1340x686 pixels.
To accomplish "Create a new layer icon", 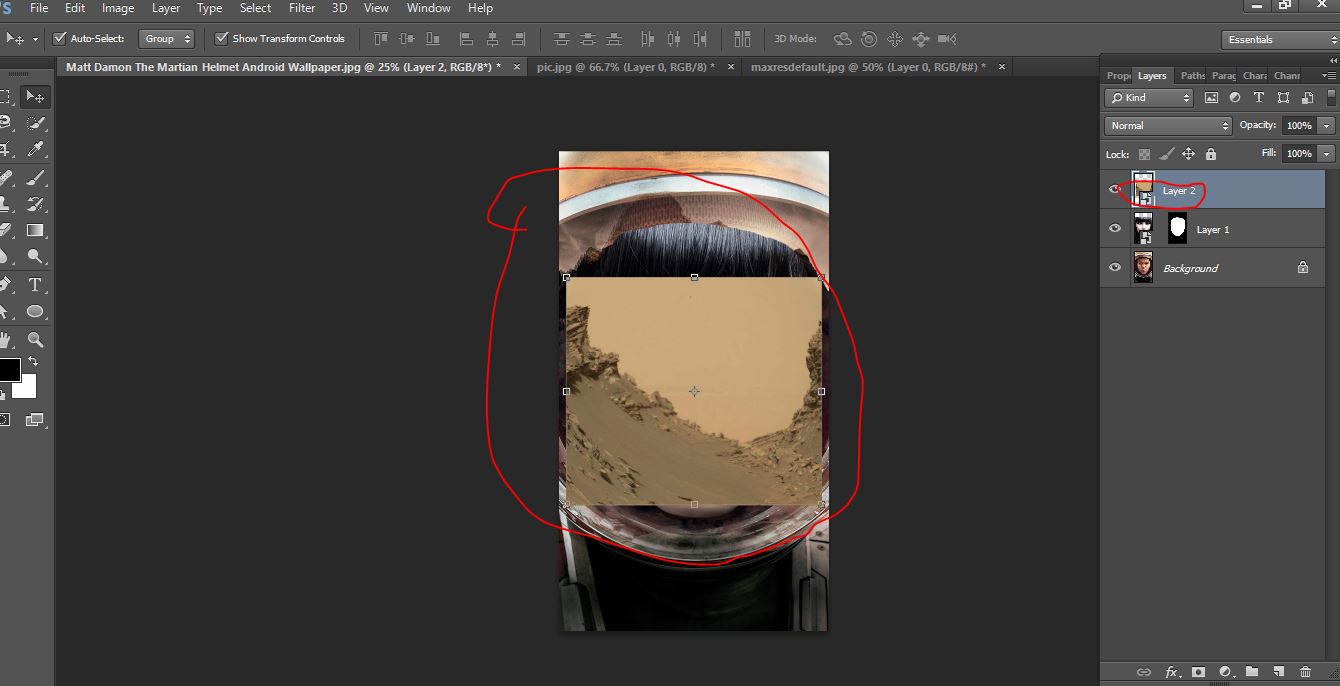I will point(1278,672).
